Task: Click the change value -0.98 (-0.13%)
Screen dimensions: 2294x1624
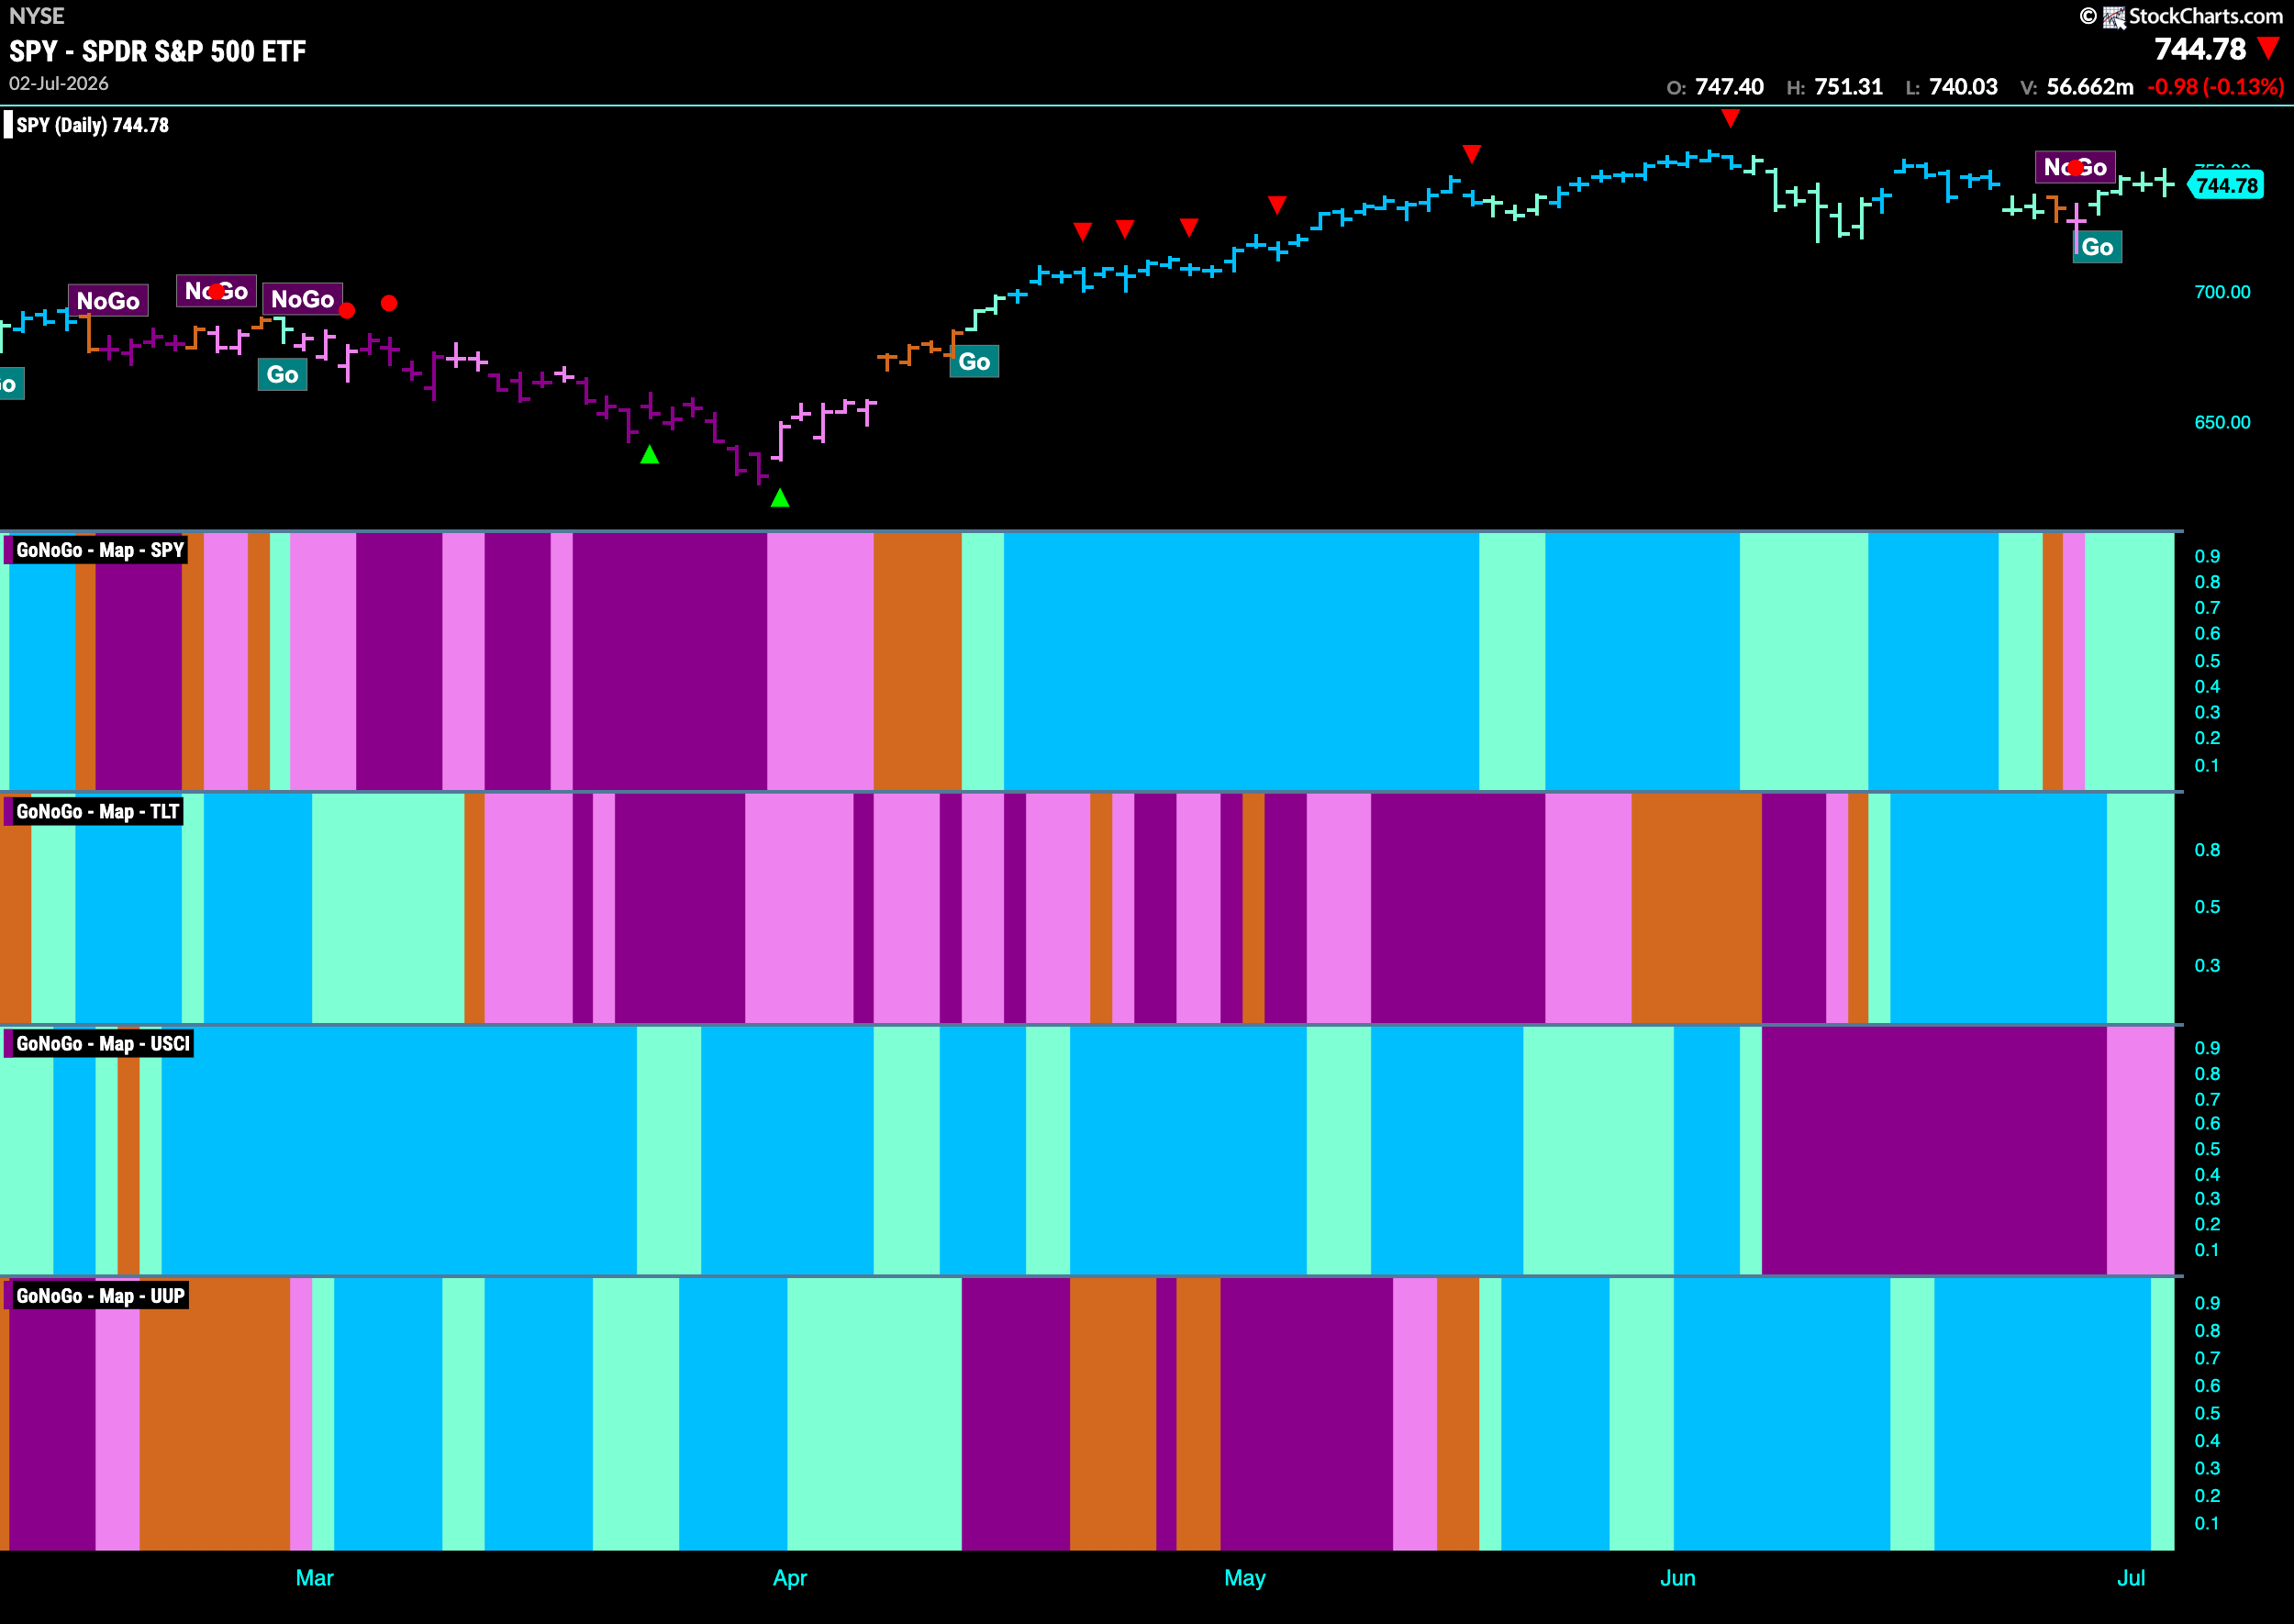Action: click(x=2216, y=87)
